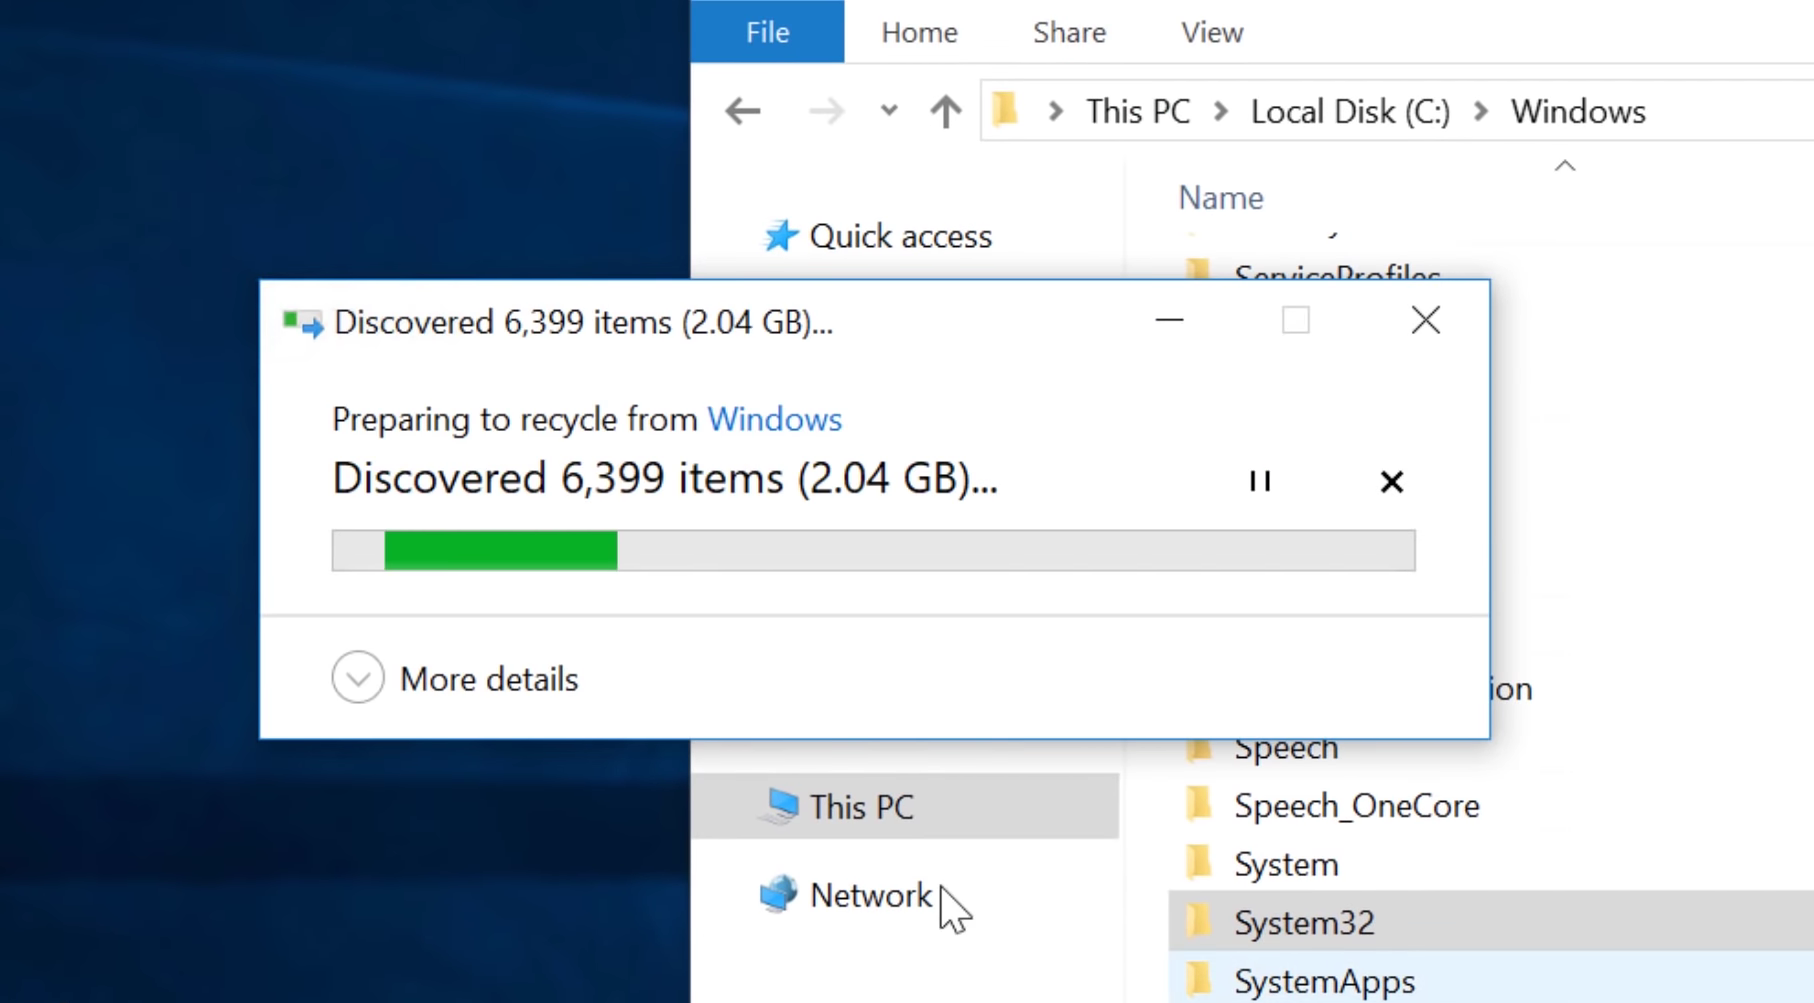Viewport: 1814px width, 1003px height.
Task: Select This PC in address bar
Action: pos(1138,111)
